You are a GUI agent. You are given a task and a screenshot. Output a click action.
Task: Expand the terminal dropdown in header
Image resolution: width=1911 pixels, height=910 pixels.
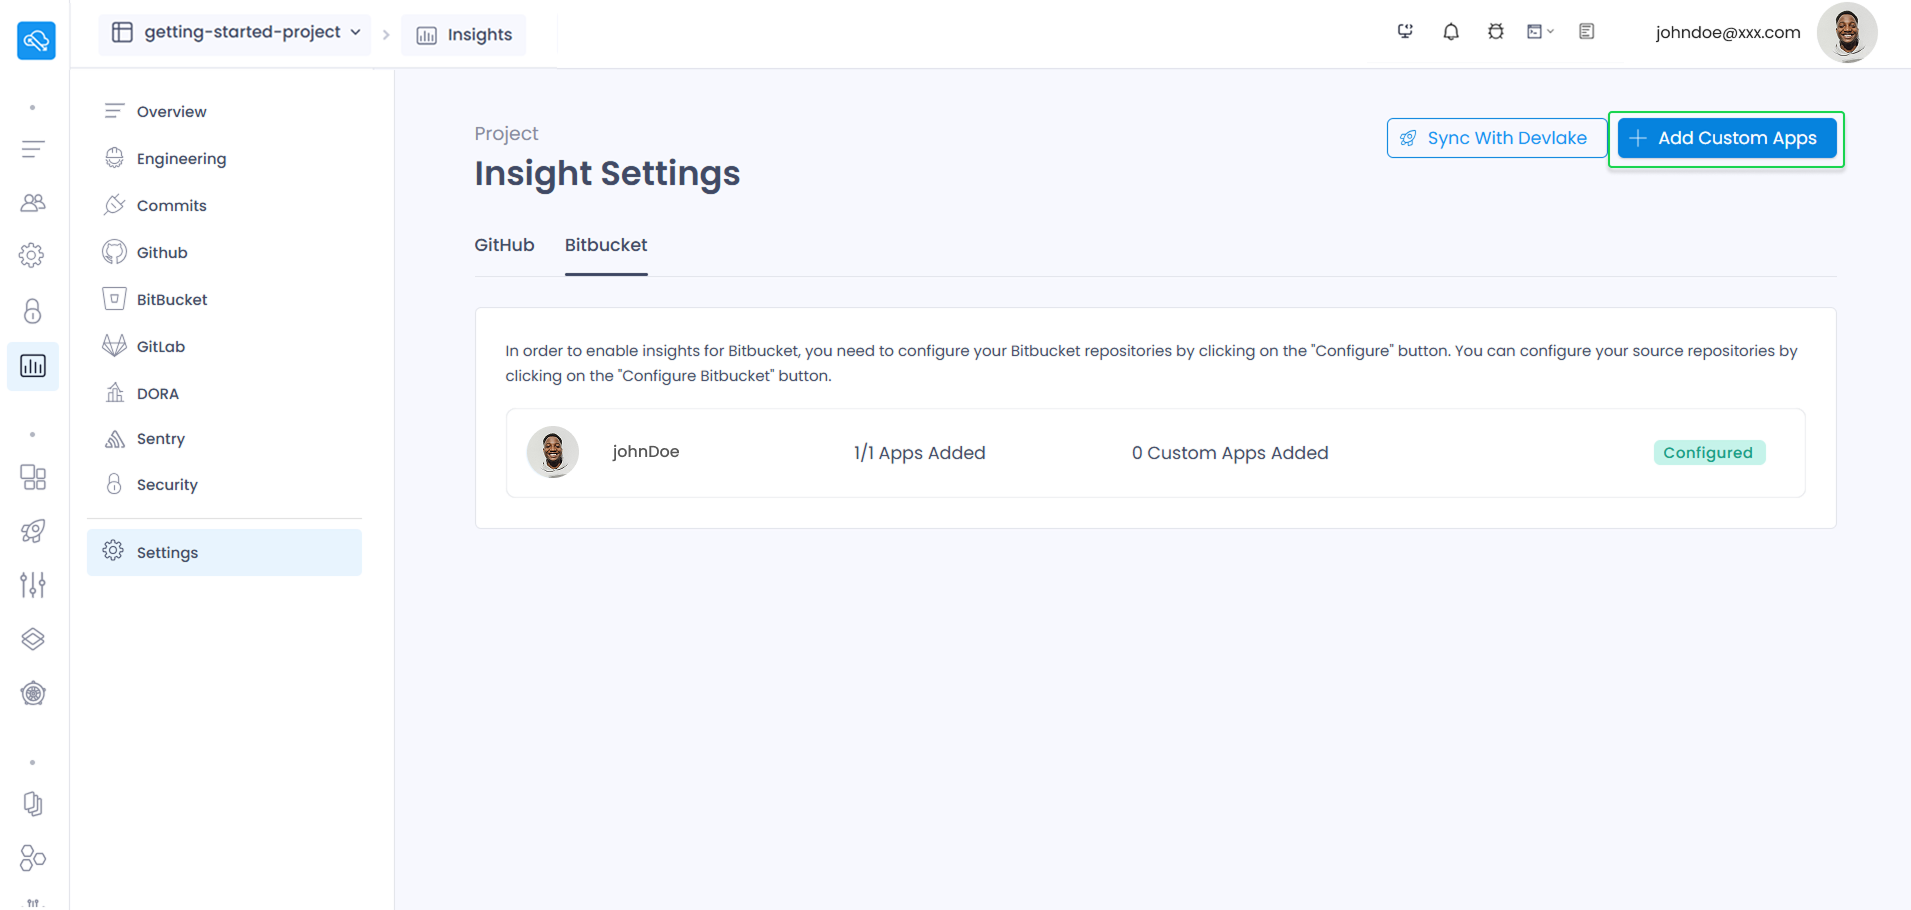(x=1540, y=32)
